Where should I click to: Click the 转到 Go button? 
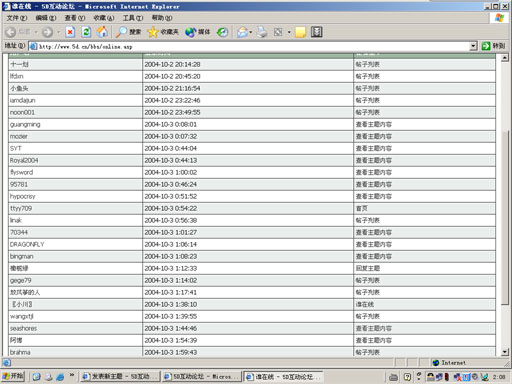point(493,46)
